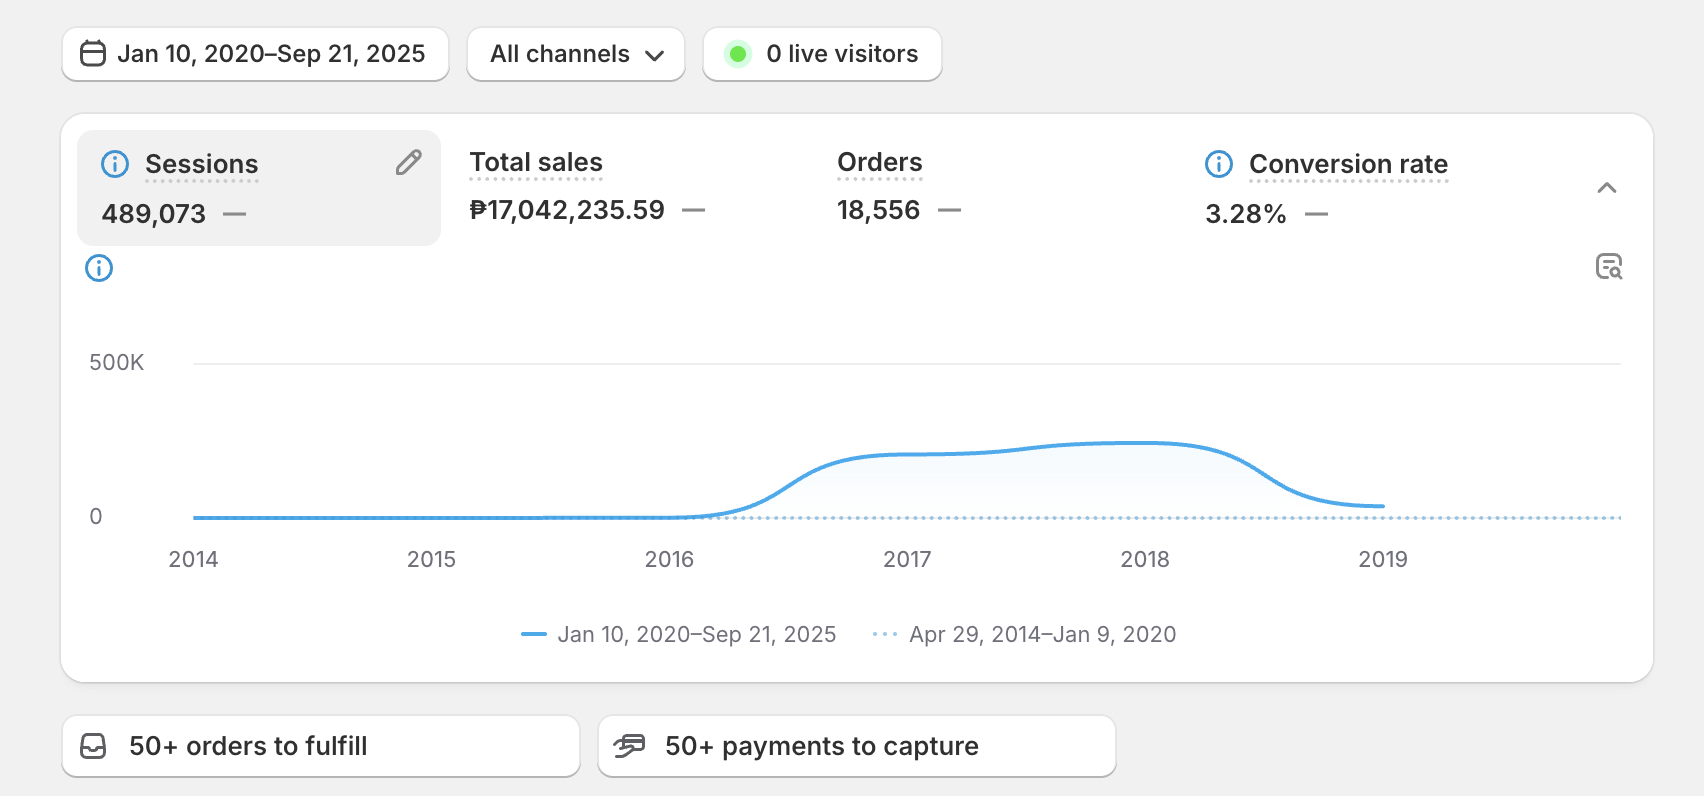Click the info icon above the chart

tap(99, 268)
